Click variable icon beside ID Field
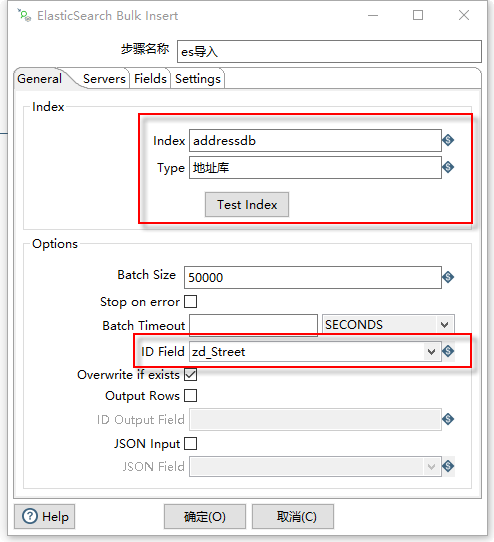The height and width of the screenshot is (542, 494). point(448,351)
